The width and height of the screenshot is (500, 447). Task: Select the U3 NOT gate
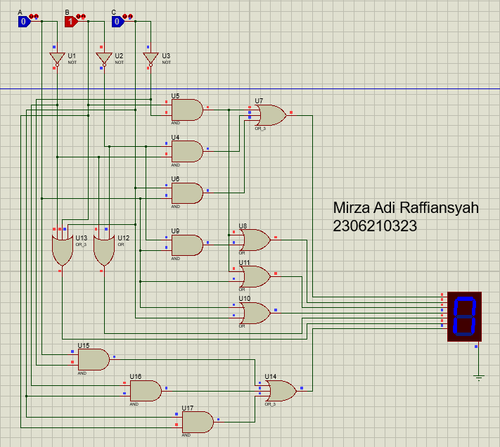coord(151,59)
